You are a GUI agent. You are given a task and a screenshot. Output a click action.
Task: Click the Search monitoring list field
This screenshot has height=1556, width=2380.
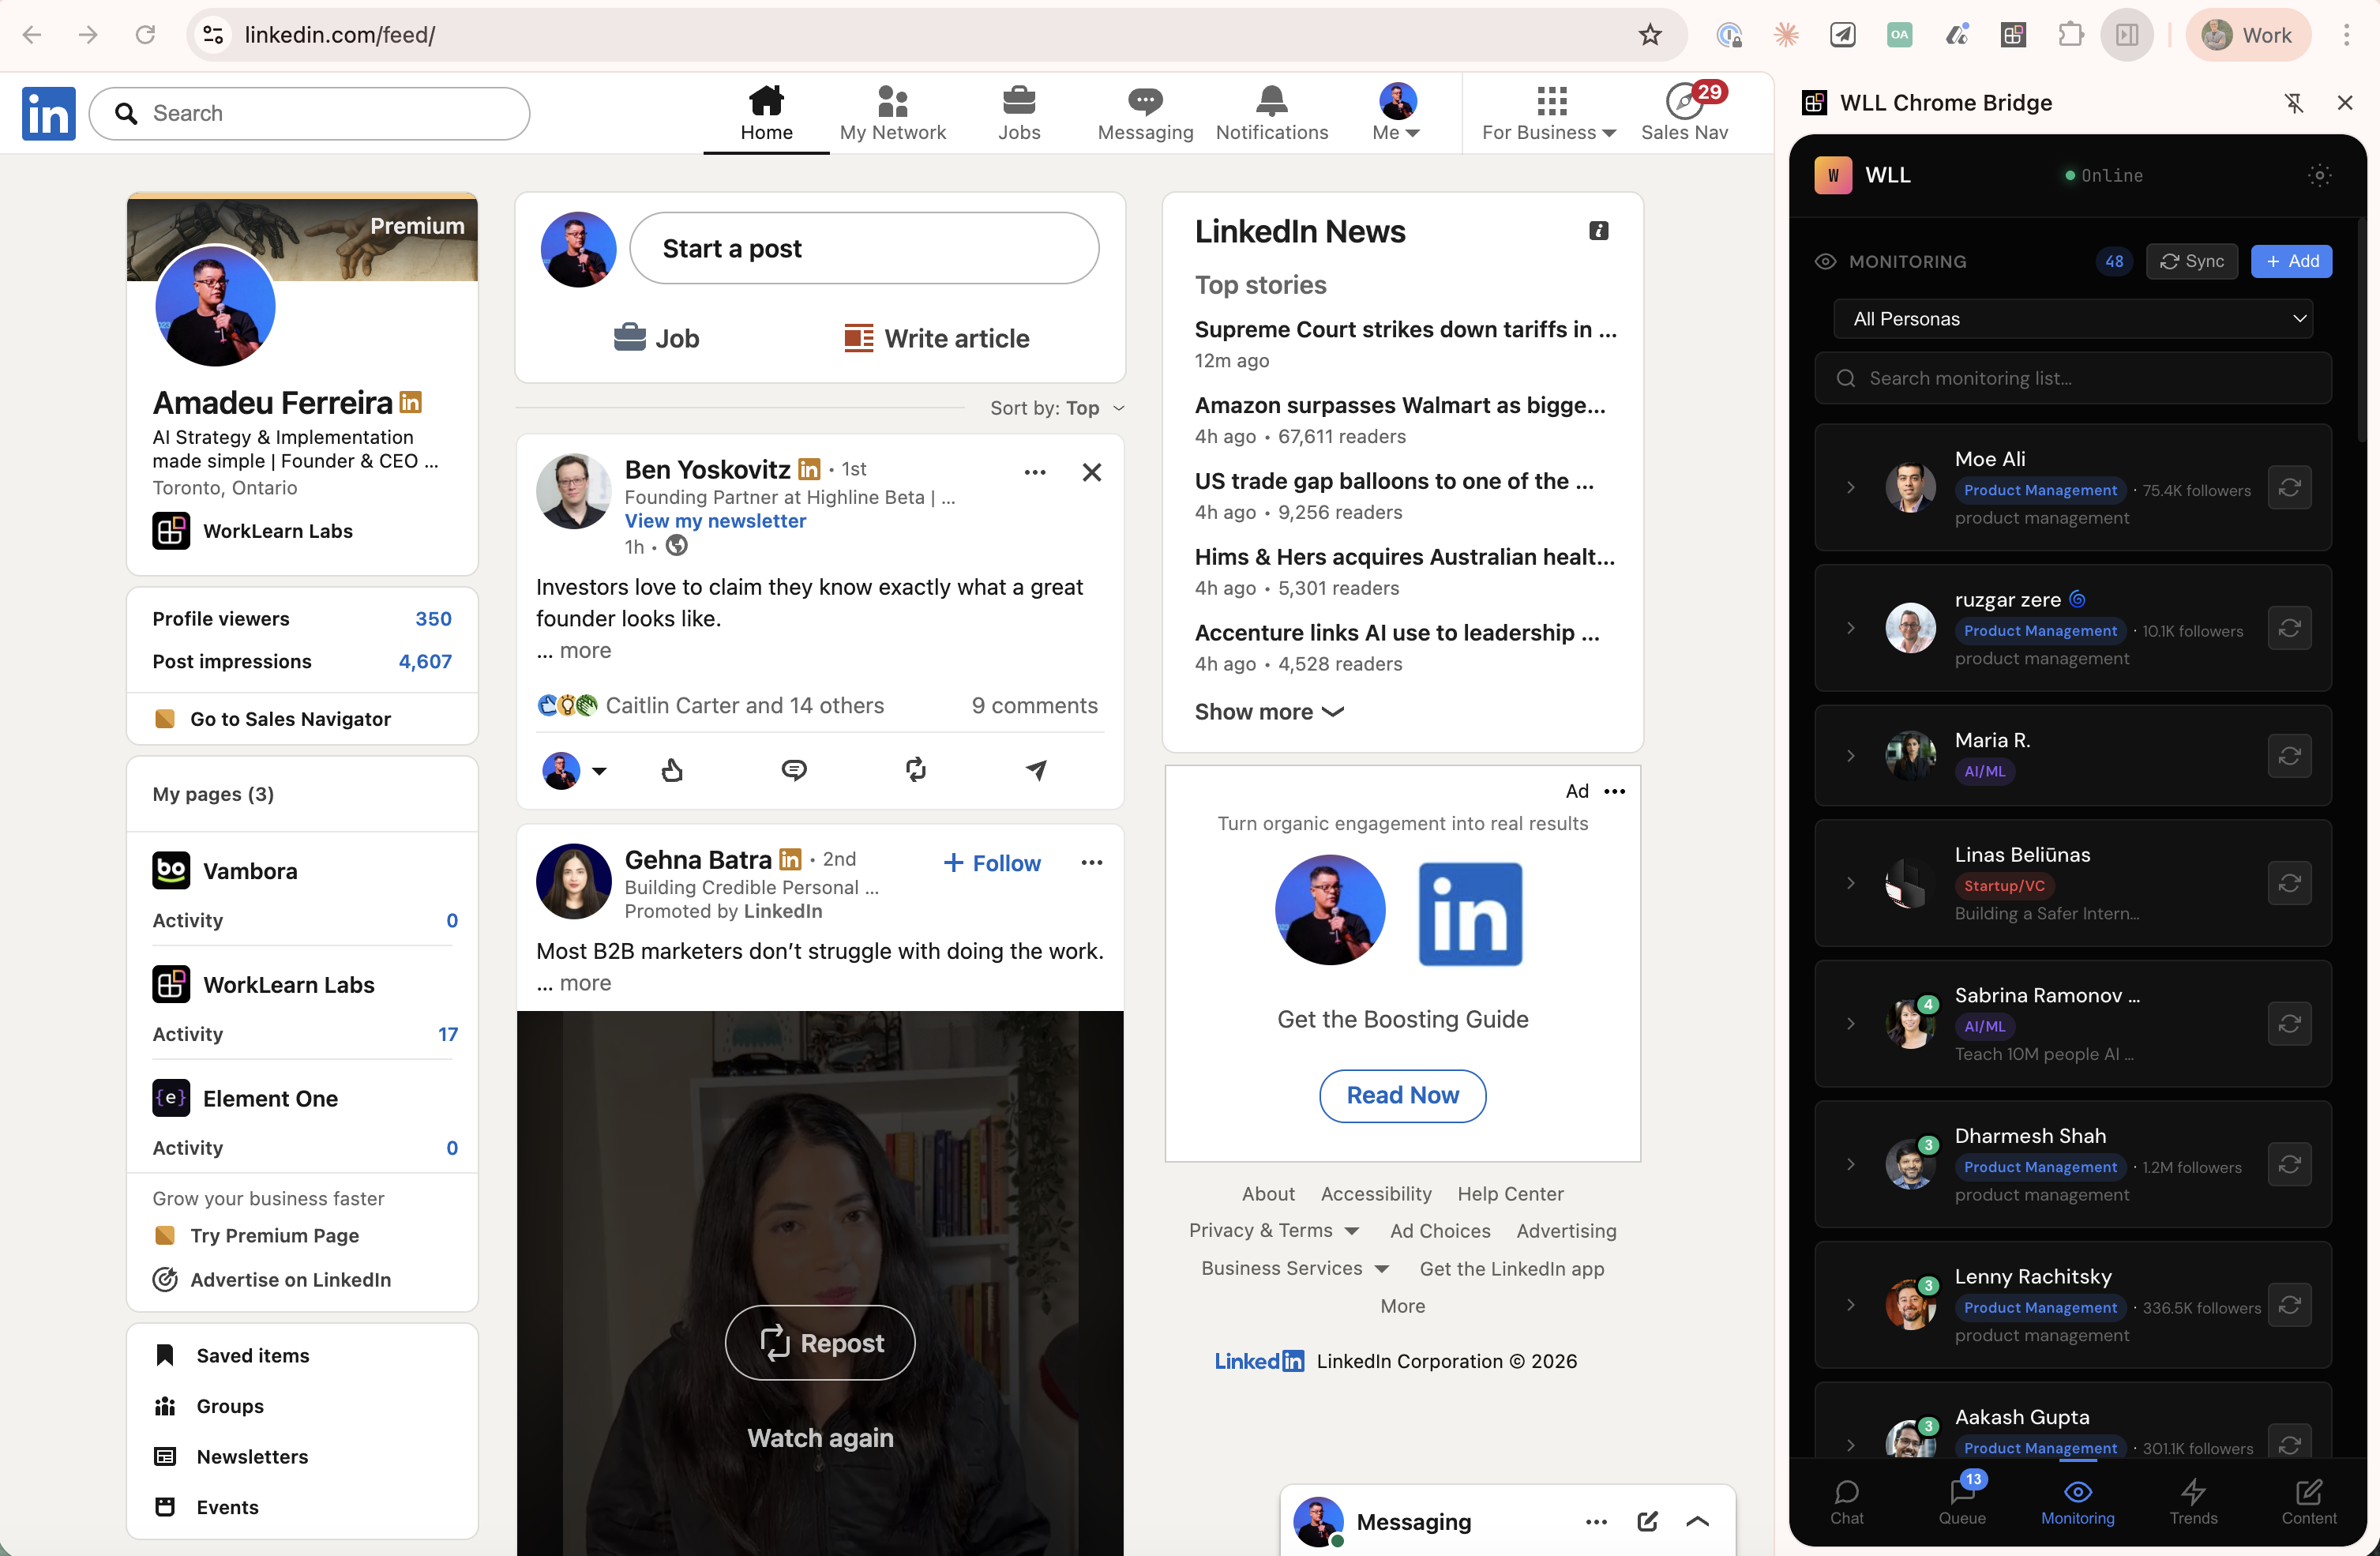[2073, 378]
